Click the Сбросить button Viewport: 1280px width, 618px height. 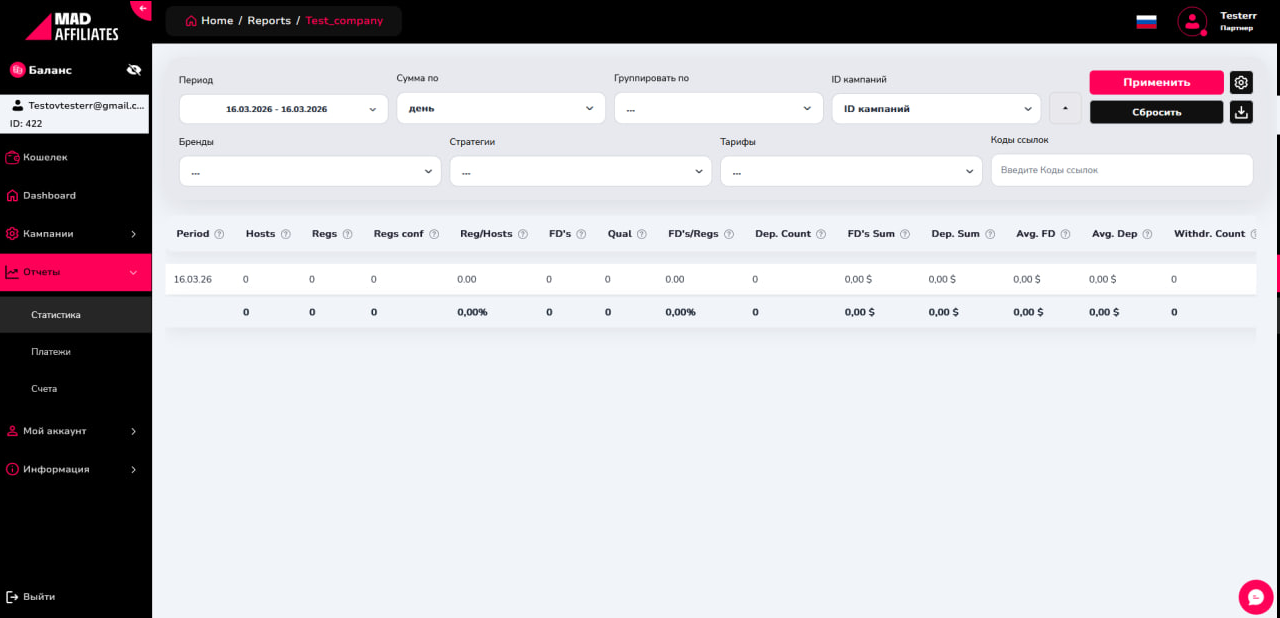click(1156, 112)
